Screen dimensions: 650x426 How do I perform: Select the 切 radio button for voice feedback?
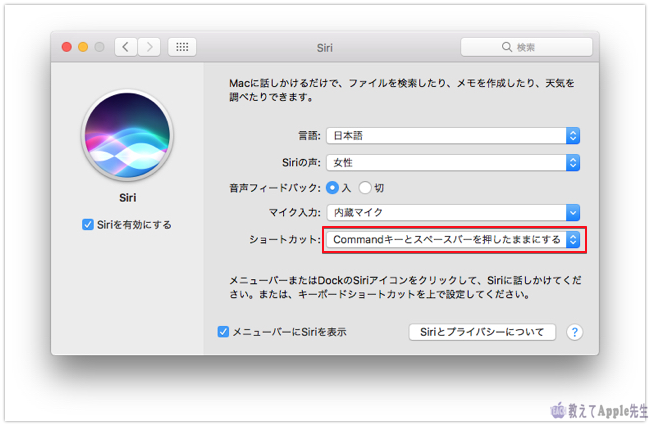[x=365, y=188]
